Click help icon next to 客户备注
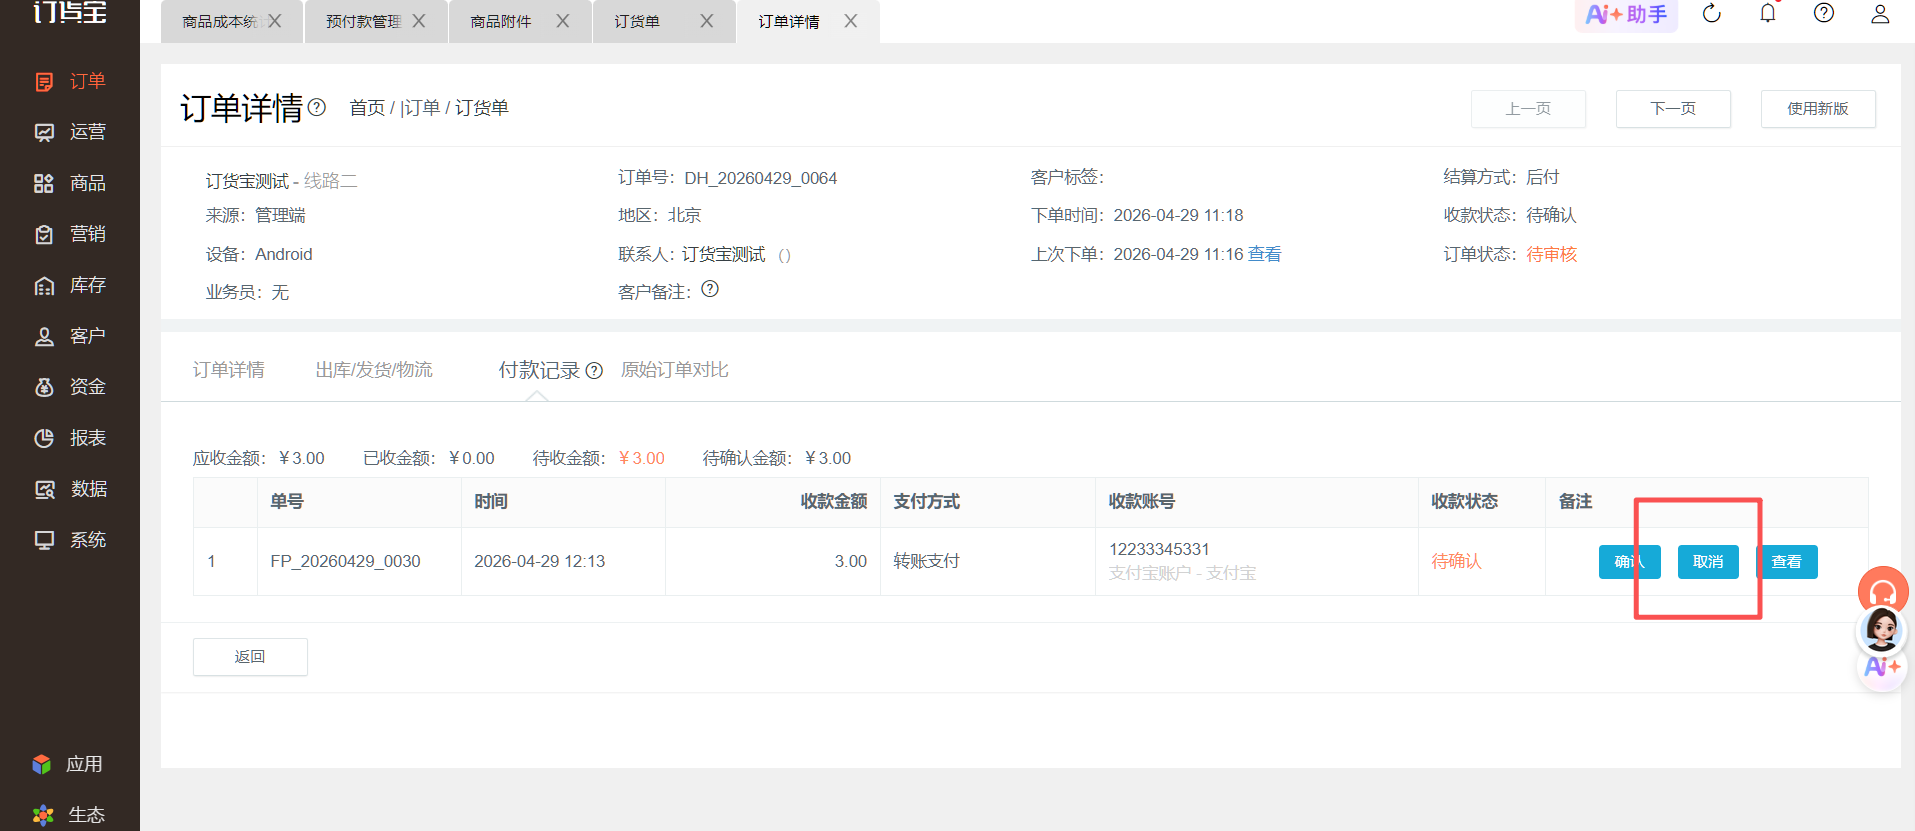Screen dimensions: 1915x831 click(710, 289)
